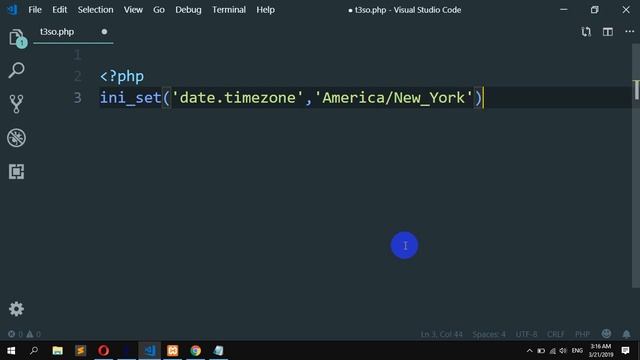This screenshot has height=360, width=640.
Task: Click line number 3 in the gutter
Action: pyautogui.click(x=77, y=98)
